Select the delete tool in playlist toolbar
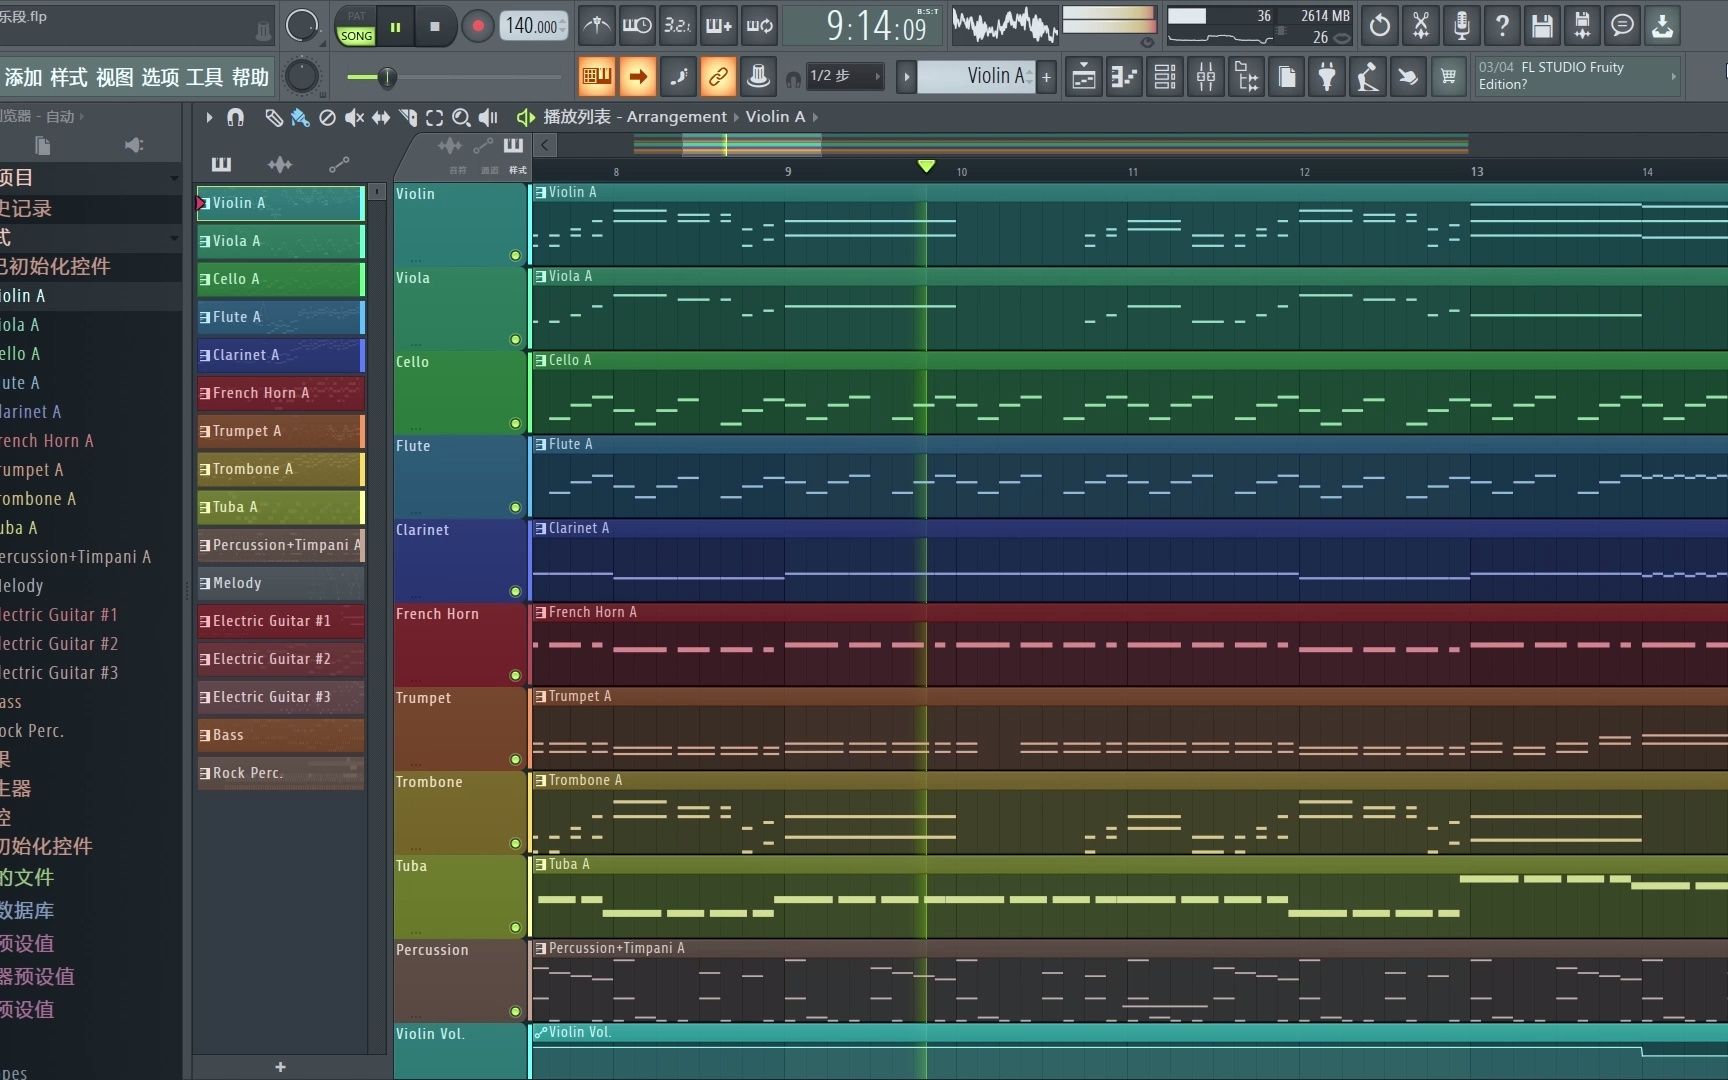1728x1080 pixels. tap(327, 117)
